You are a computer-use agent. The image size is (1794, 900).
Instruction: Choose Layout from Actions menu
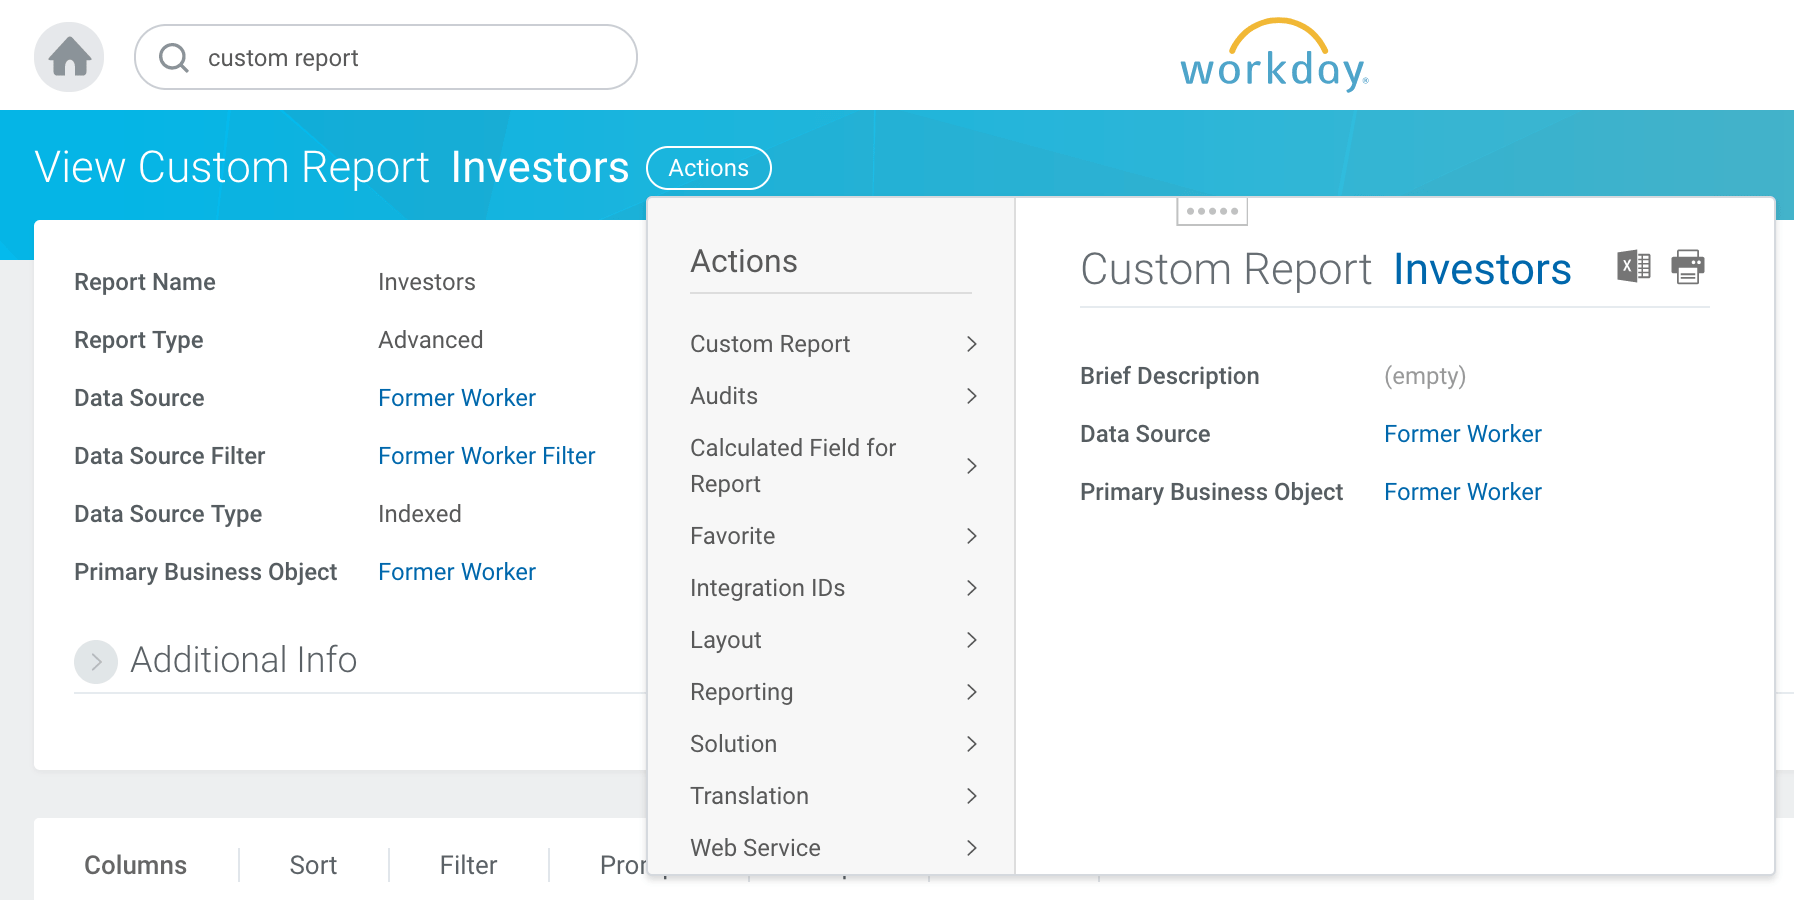click(x=725, y=640)
